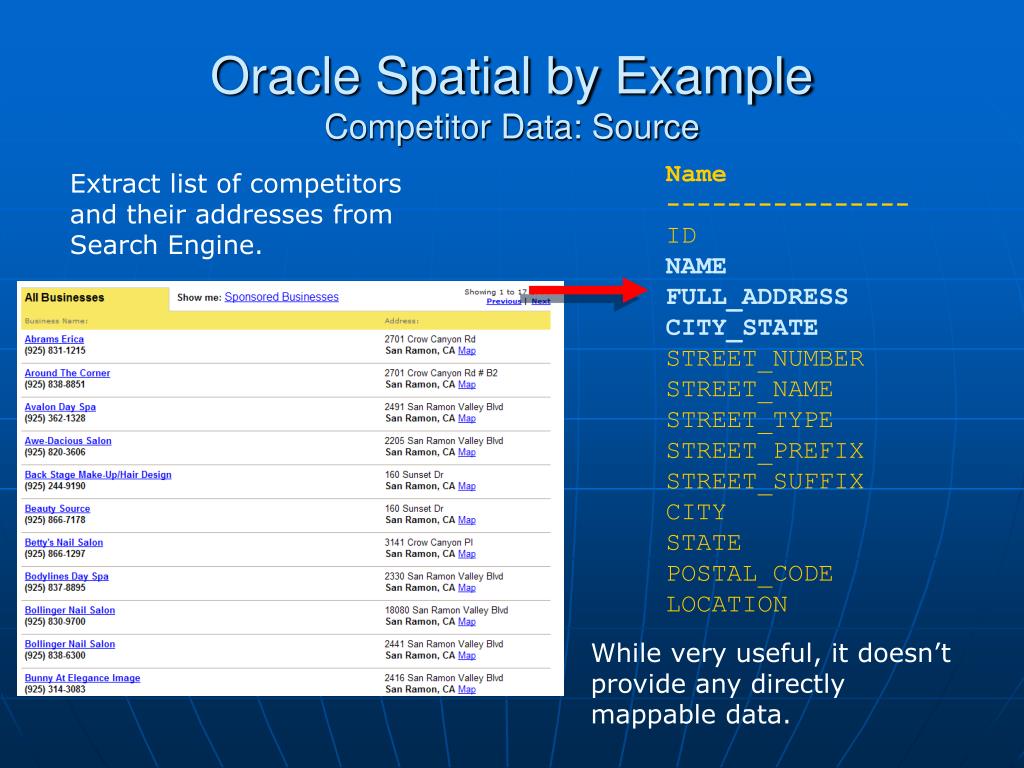Open Around The Corner listing
Image resolution: width=1024 pixels, height=768 pixels.
tap(67, 373)
